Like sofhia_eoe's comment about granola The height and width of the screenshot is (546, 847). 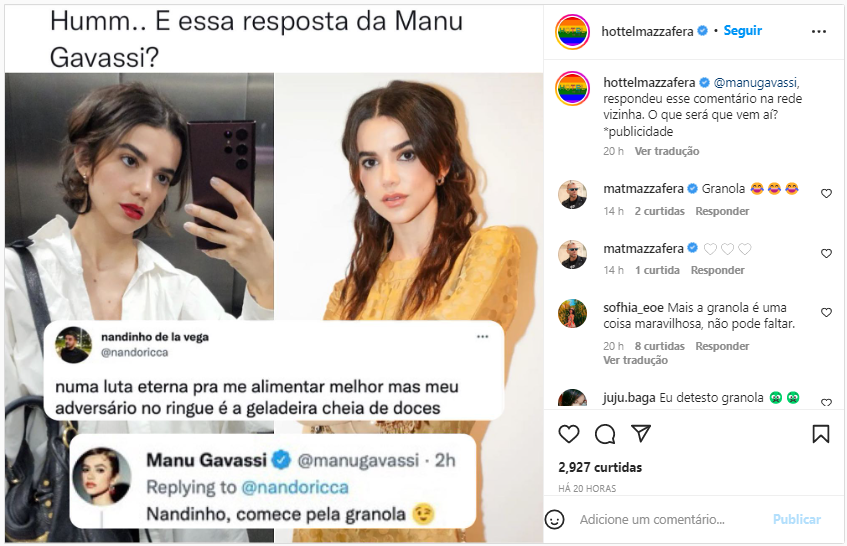[x=826, y=312]
